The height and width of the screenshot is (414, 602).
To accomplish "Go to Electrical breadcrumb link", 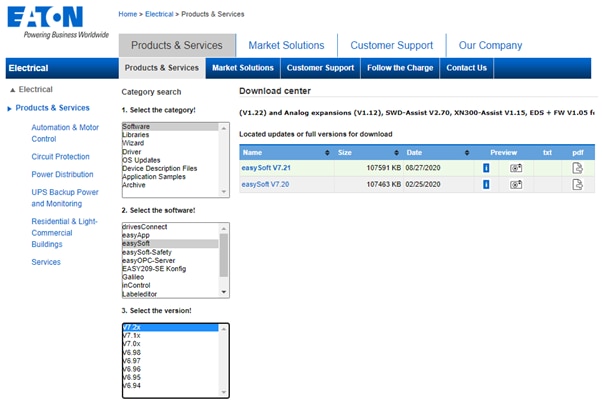I will click(159, 14).
